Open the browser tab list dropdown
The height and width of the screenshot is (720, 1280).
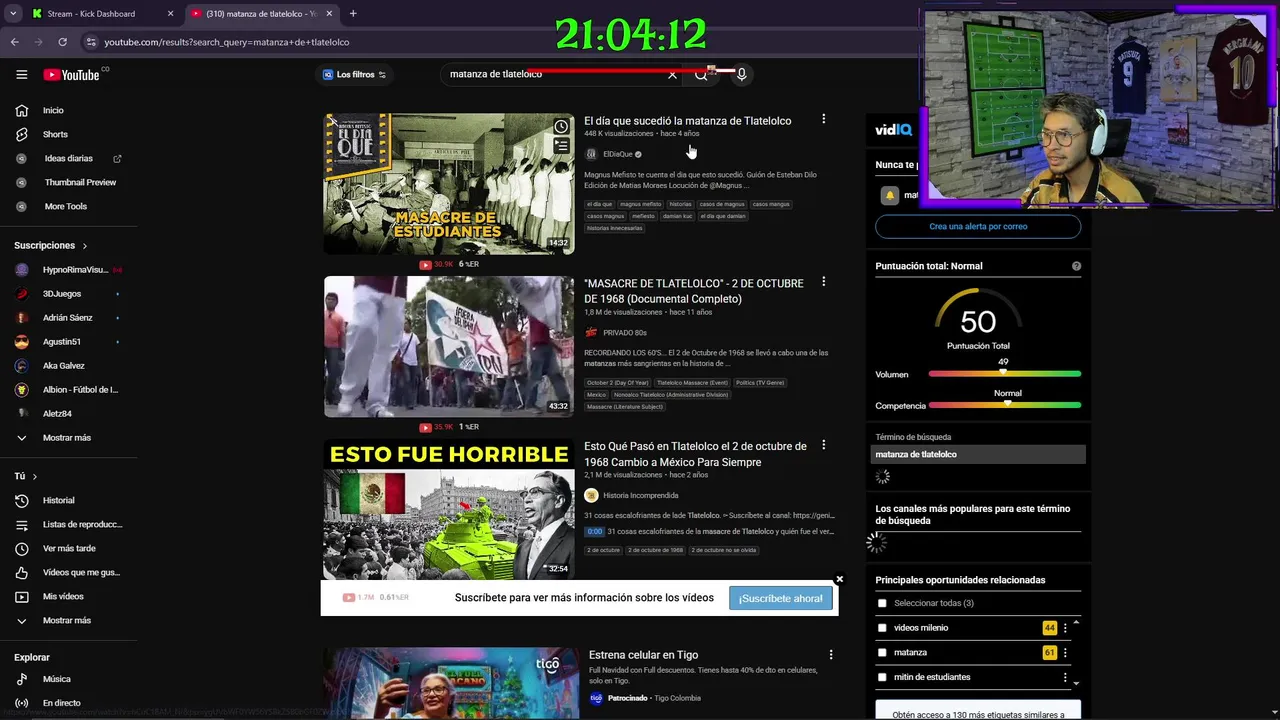[12, 13]
